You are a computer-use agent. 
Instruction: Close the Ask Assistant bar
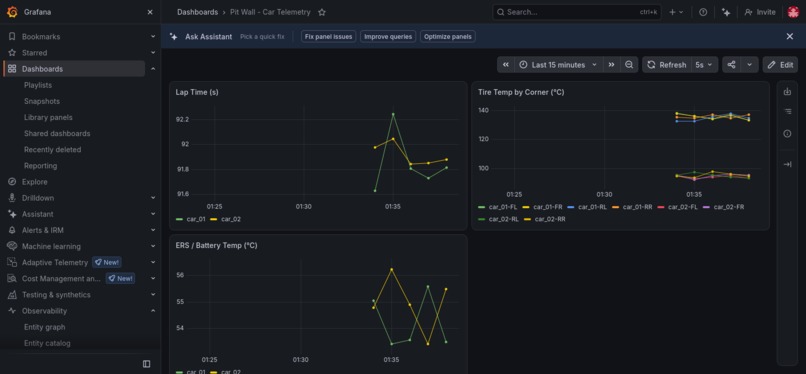tap(790, 36)
